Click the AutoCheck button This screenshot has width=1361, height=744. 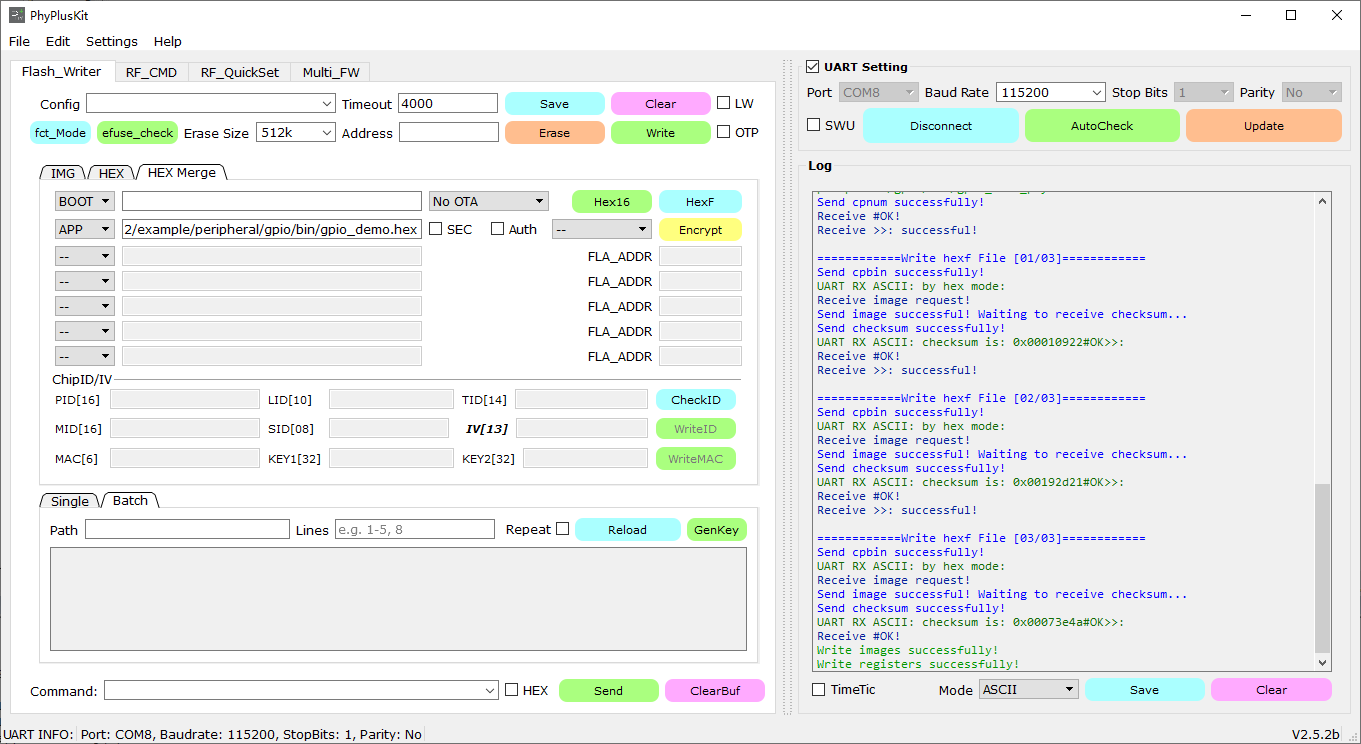tap(1102, 126)
